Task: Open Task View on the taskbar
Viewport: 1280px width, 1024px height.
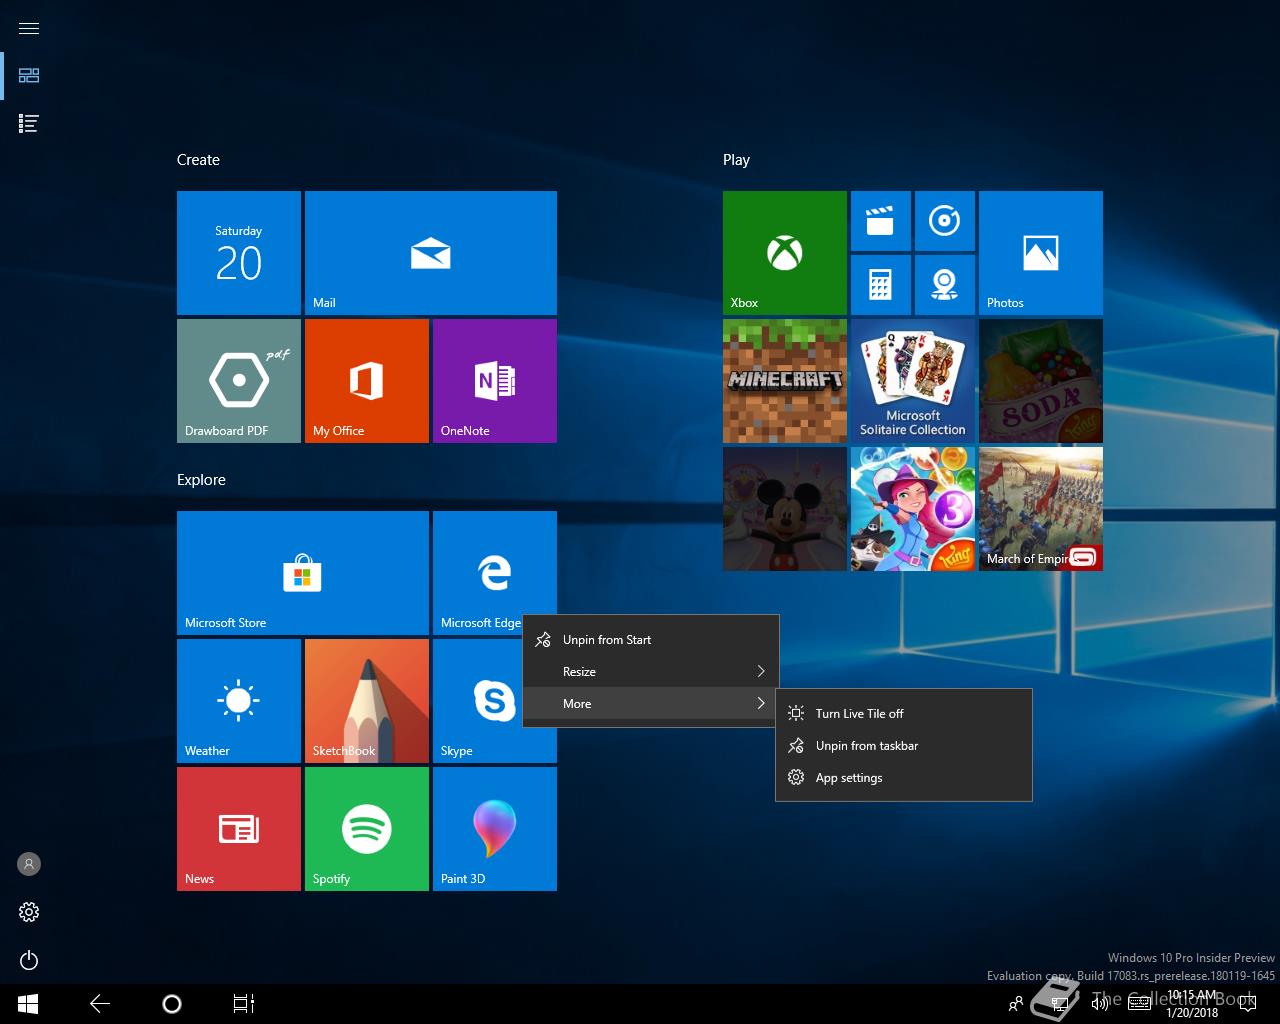Action: pos(244,1004)
